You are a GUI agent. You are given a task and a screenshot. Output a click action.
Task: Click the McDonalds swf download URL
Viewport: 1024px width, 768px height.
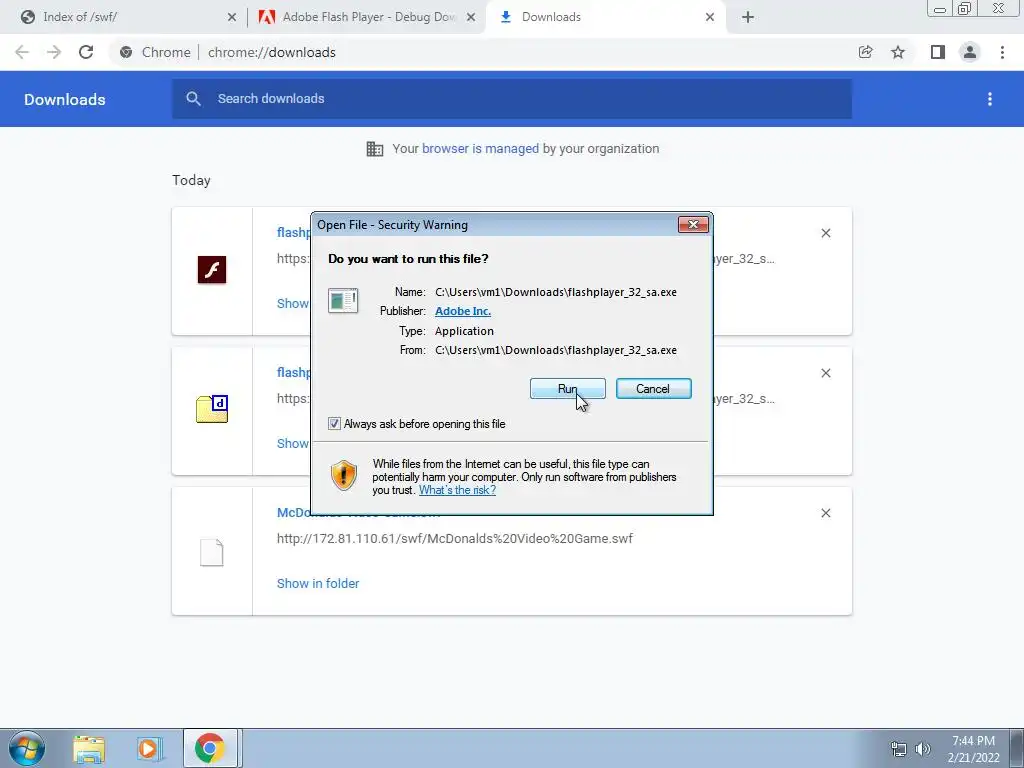tap(455, 539)
